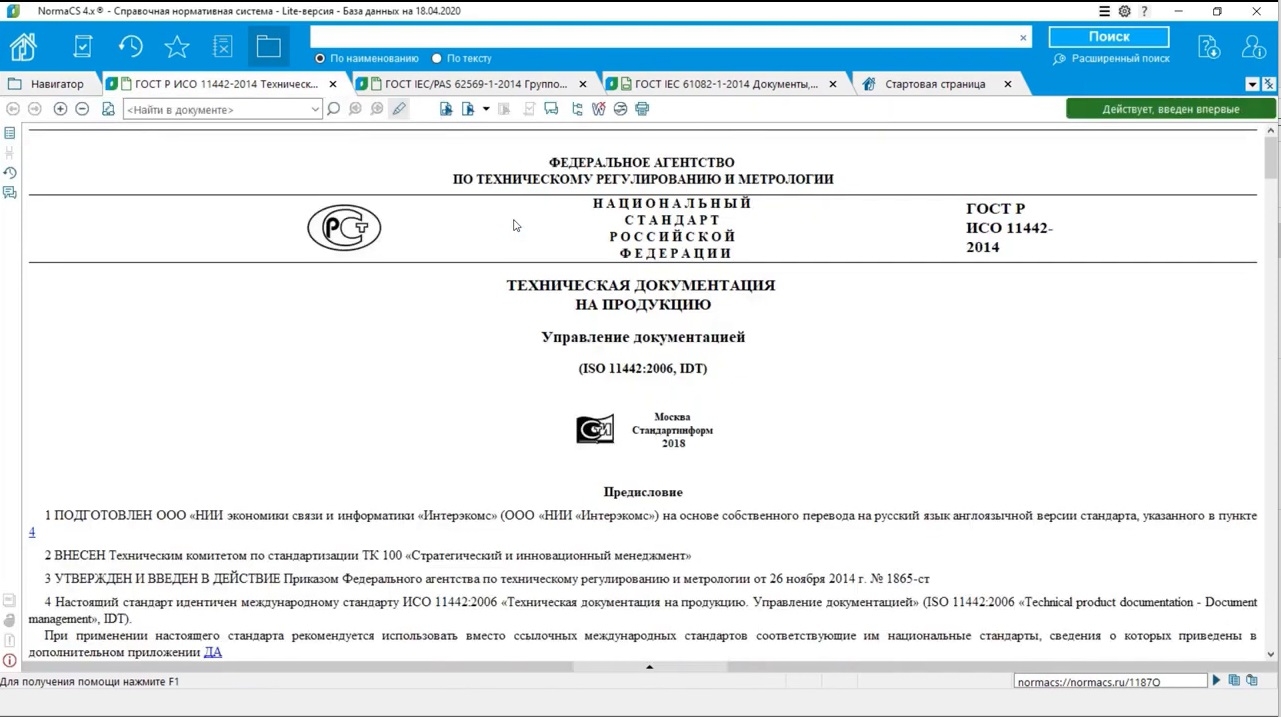Zoom out with the minus icon

82,109
